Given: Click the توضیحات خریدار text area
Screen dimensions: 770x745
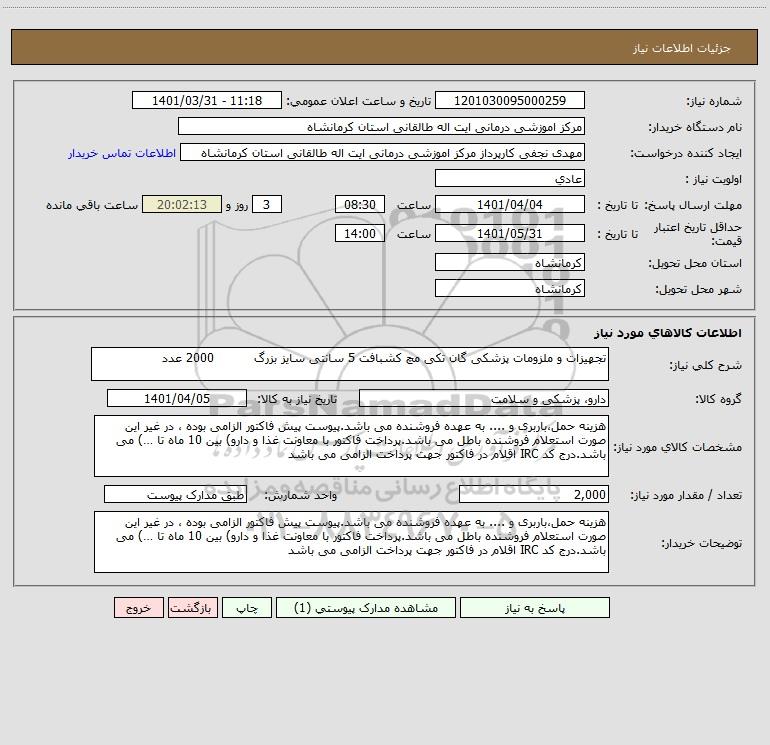Looking at the screenshot, I should point(351,542).
